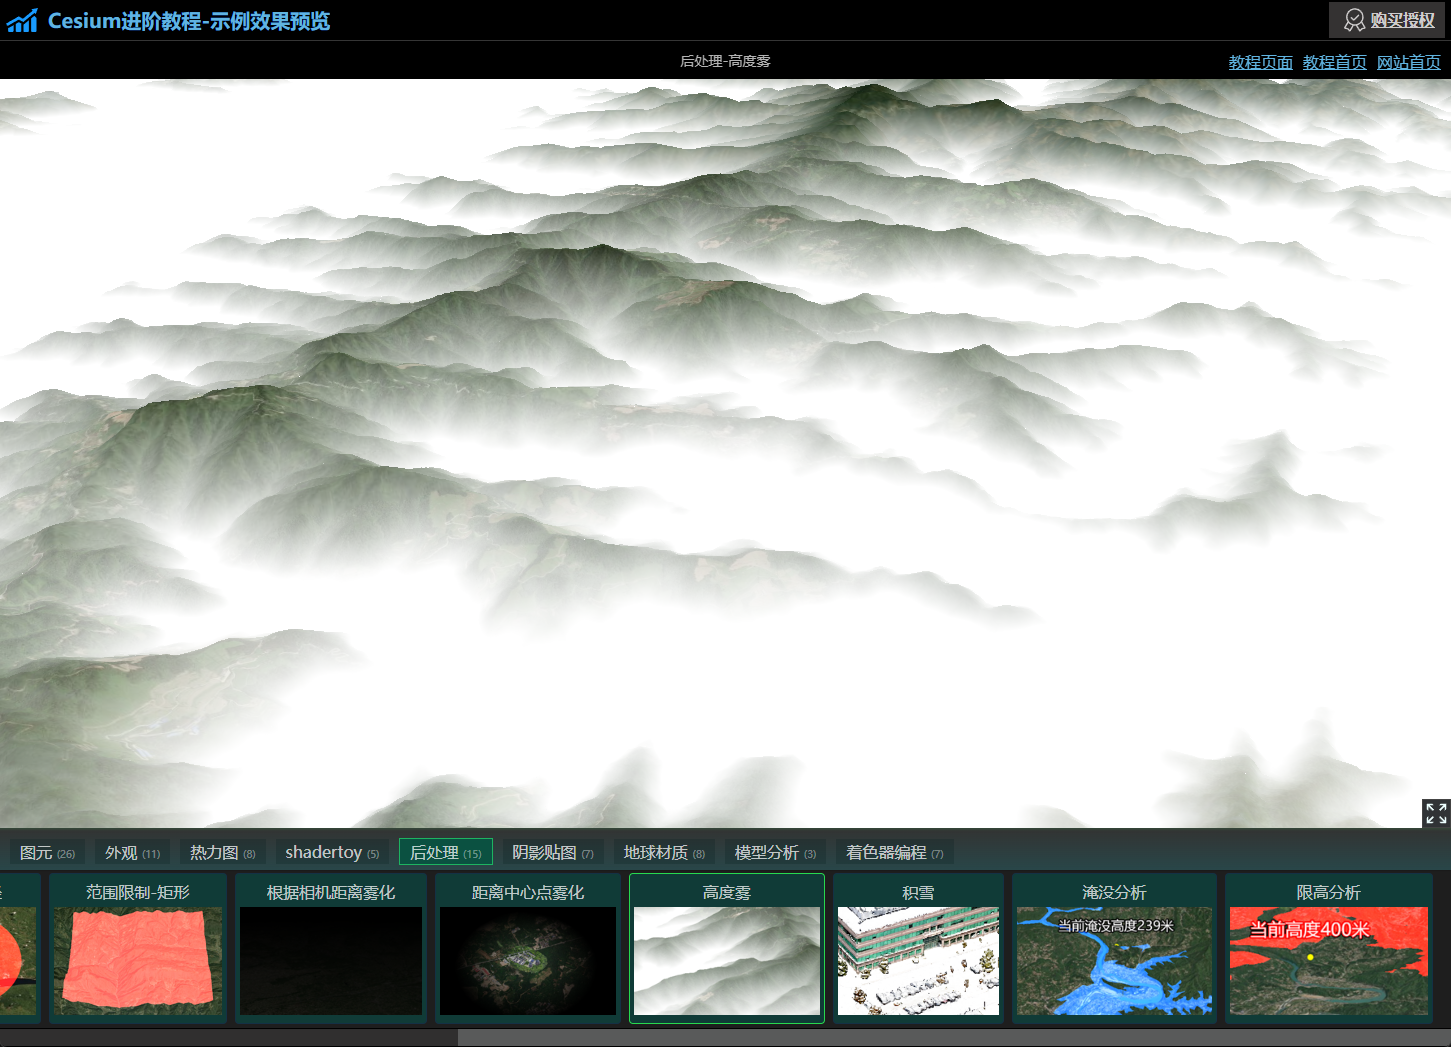Click the fullscreen expand icon
The height and width of the screenshot is (1047, 1451).
pos(1436,813)
